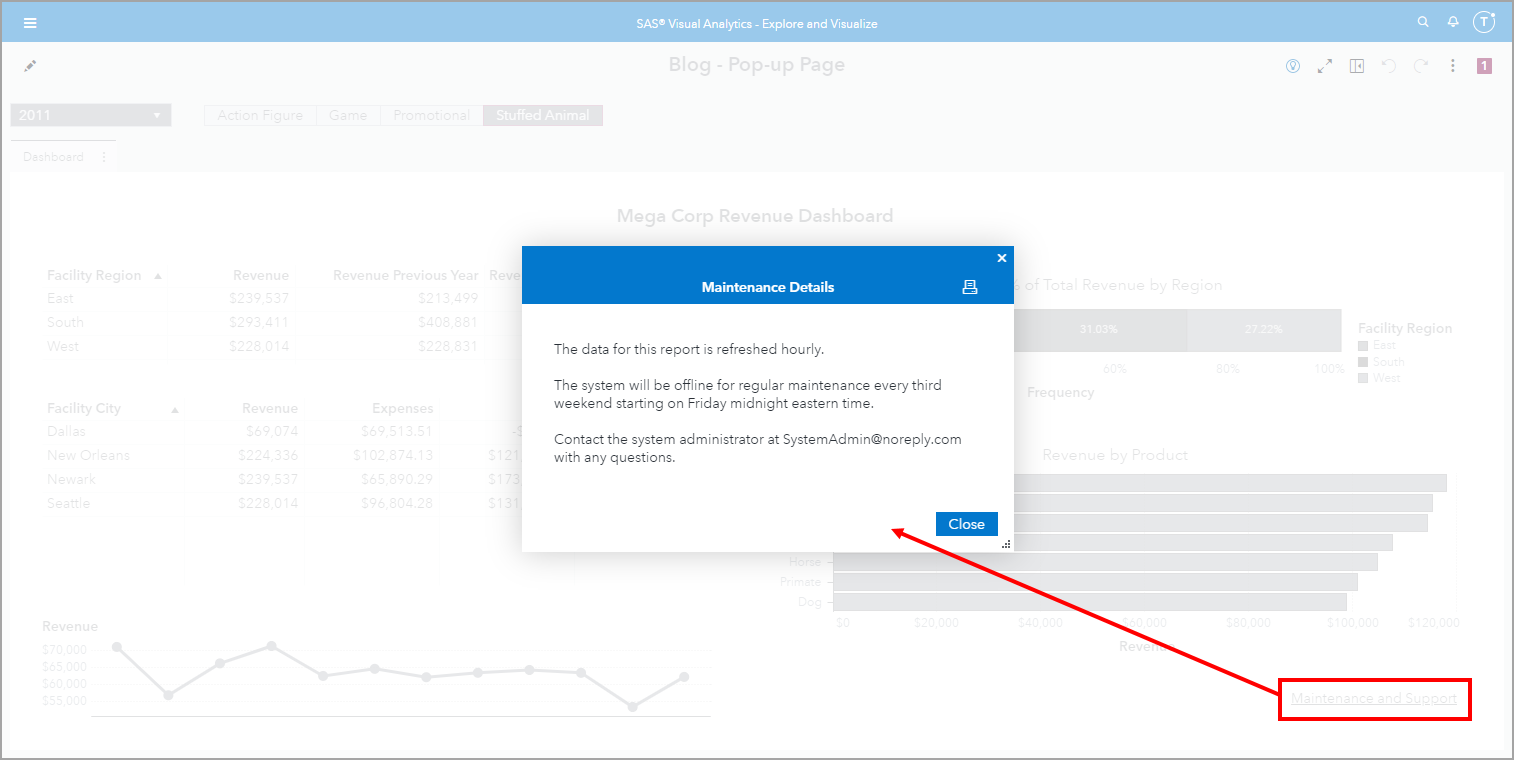Screen dimensions: 1514x760
Task: Close the Maintenance Details popup
Action: coord(966,523)
